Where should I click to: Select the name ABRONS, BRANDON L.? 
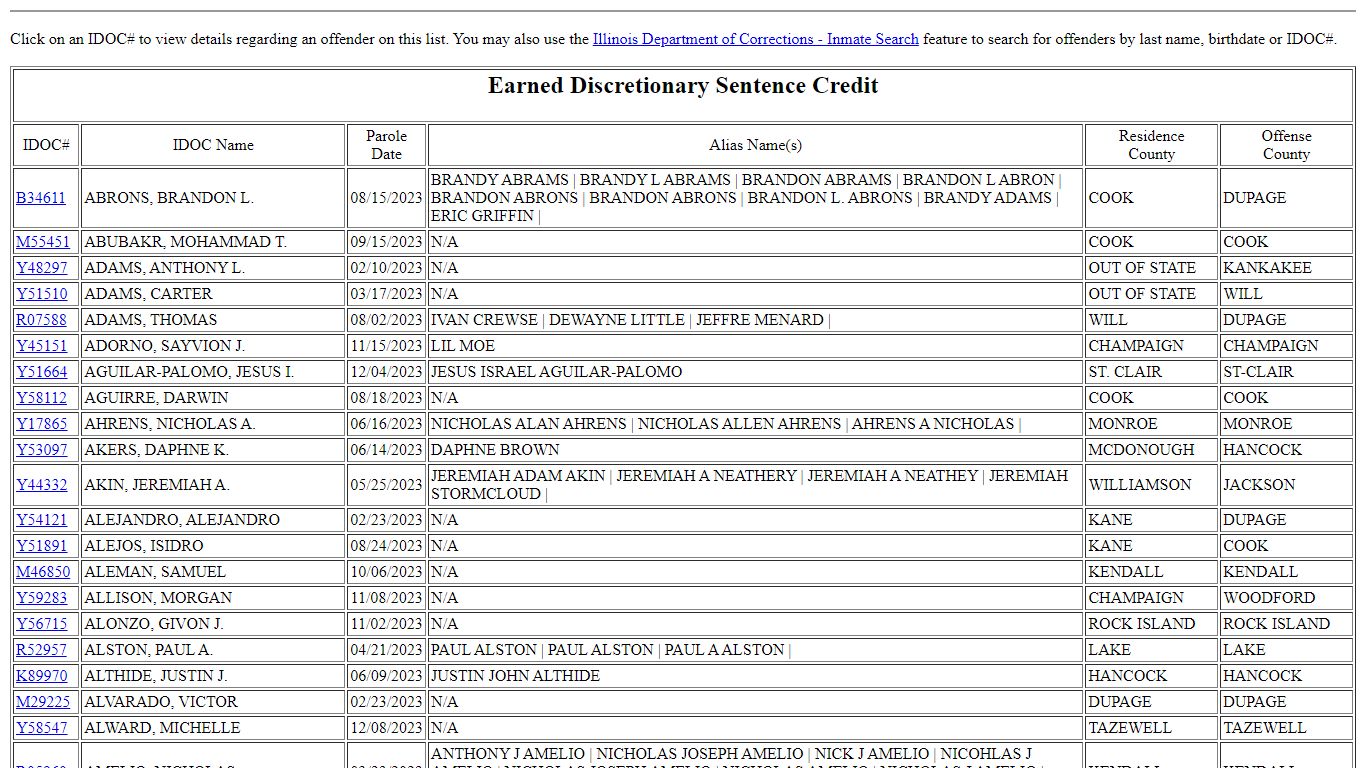coord(169,198)
